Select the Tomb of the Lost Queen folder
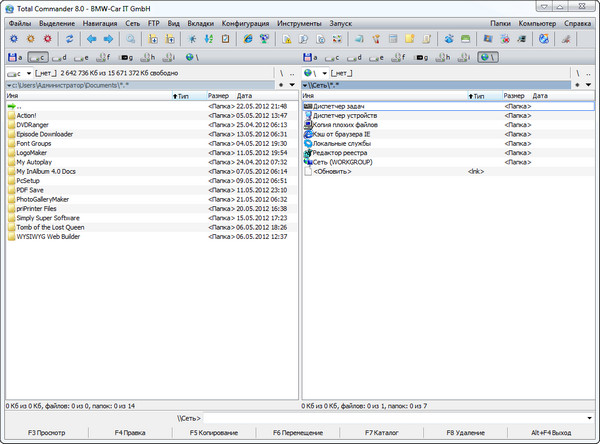Image resolution: width=600 pixels, height=444 pixels. [50, 227]
